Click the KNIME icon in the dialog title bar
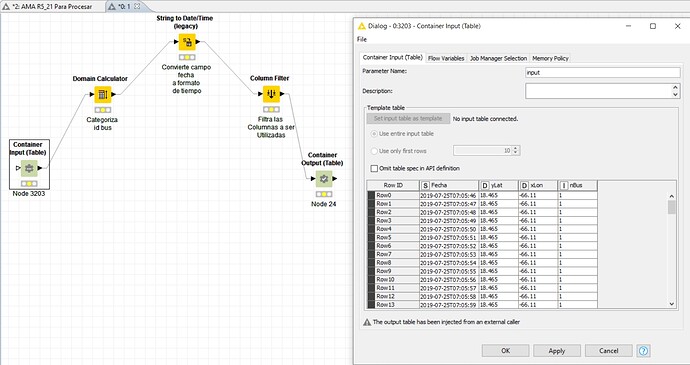690x365 pixels. pos(362,26)
